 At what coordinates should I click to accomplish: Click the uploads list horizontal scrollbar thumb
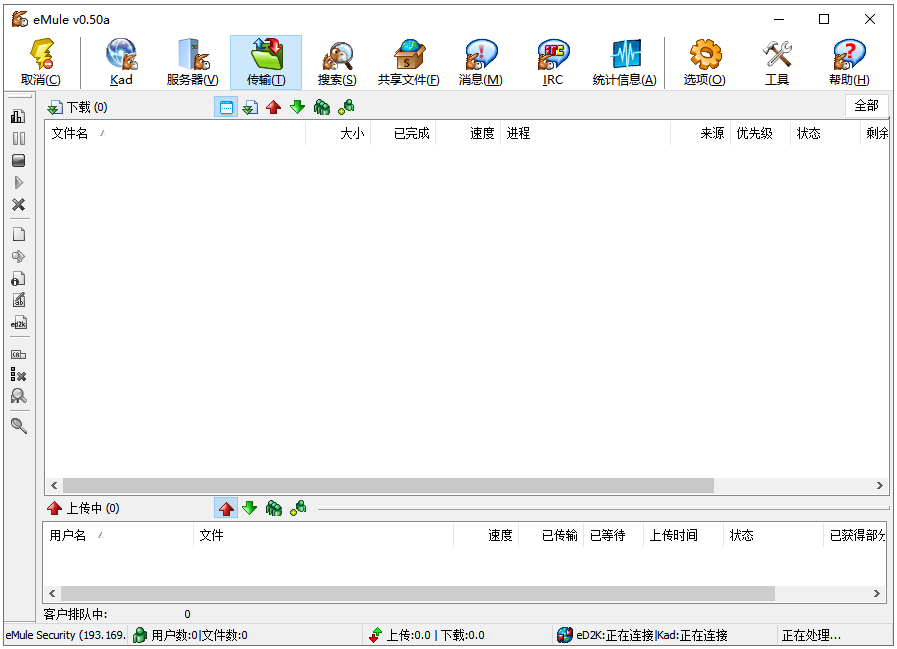point(418,593)
